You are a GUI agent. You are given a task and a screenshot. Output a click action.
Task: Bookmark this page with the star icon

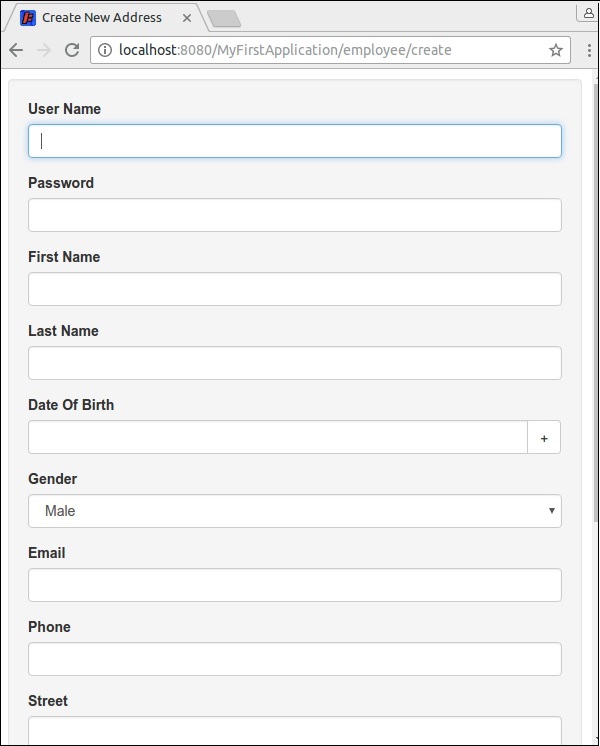556,50
